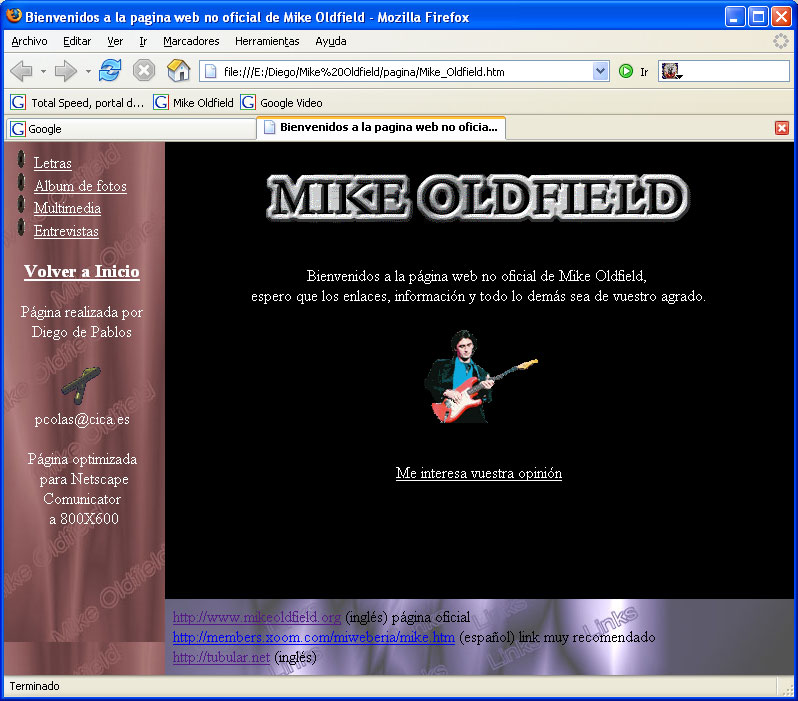Click the pcolas@cica.es email text
The height and width of the screenshot is (701, 798).
[x=82, y=419]
